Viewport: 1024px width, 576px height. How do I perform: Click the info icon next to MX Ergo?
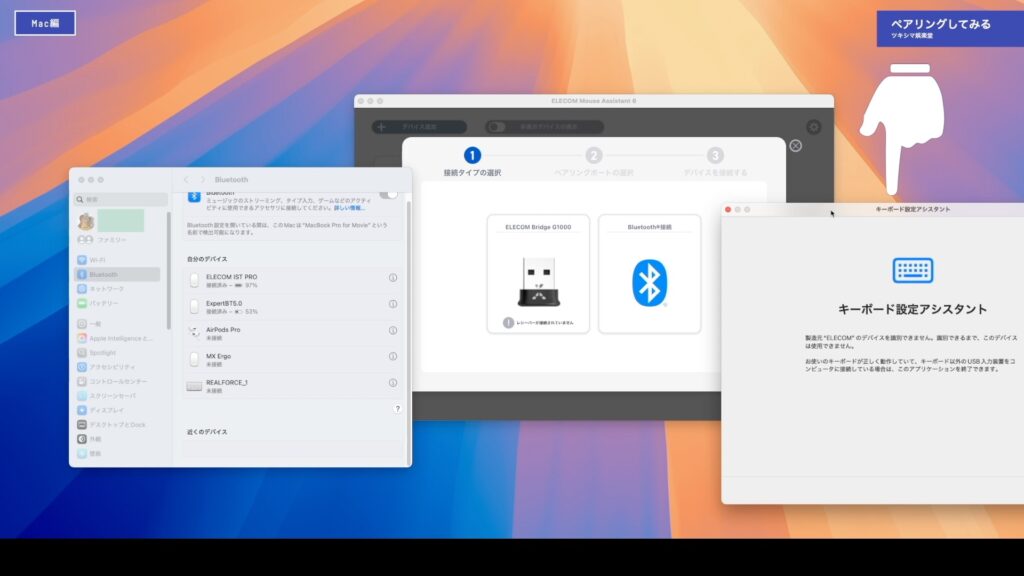[393, 357]
